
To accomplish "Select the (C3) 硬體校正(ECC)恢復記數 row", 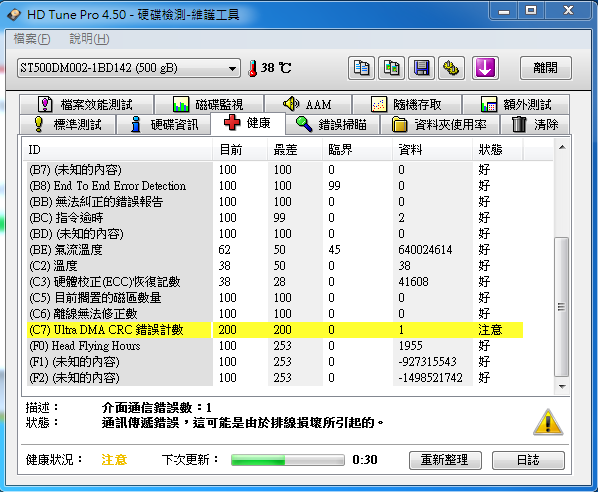I will [275, 282].
